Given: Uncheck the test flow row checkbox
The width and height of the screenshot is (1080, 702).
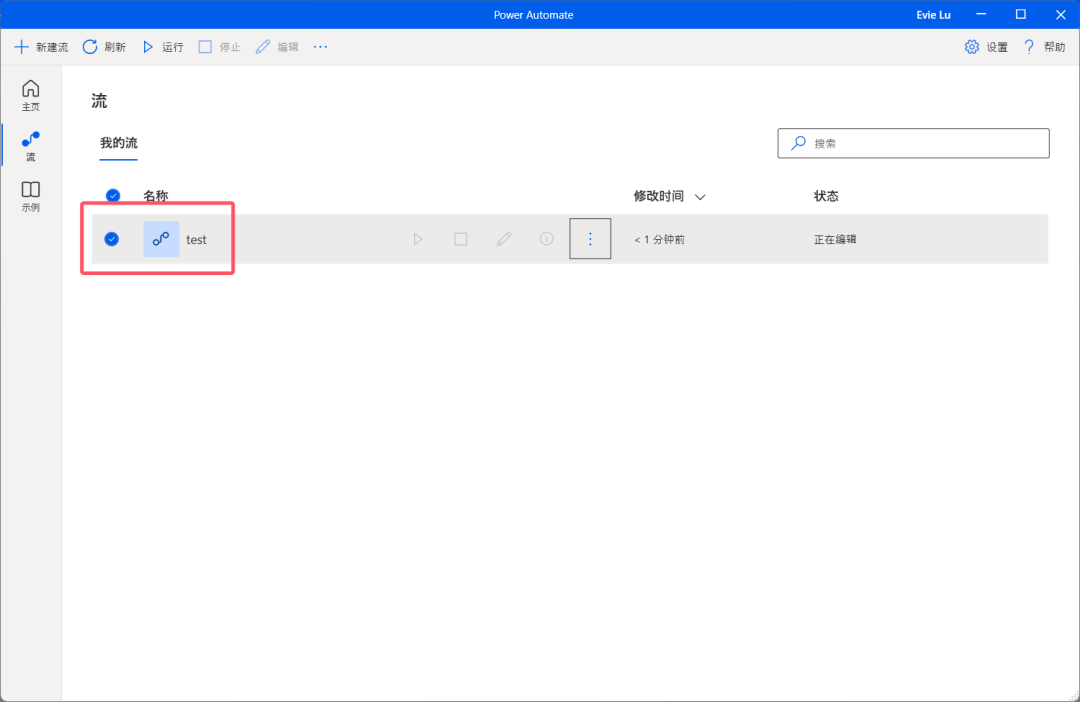Looking at the screenshot, I should pyautogui.click(x=112, y=239).
